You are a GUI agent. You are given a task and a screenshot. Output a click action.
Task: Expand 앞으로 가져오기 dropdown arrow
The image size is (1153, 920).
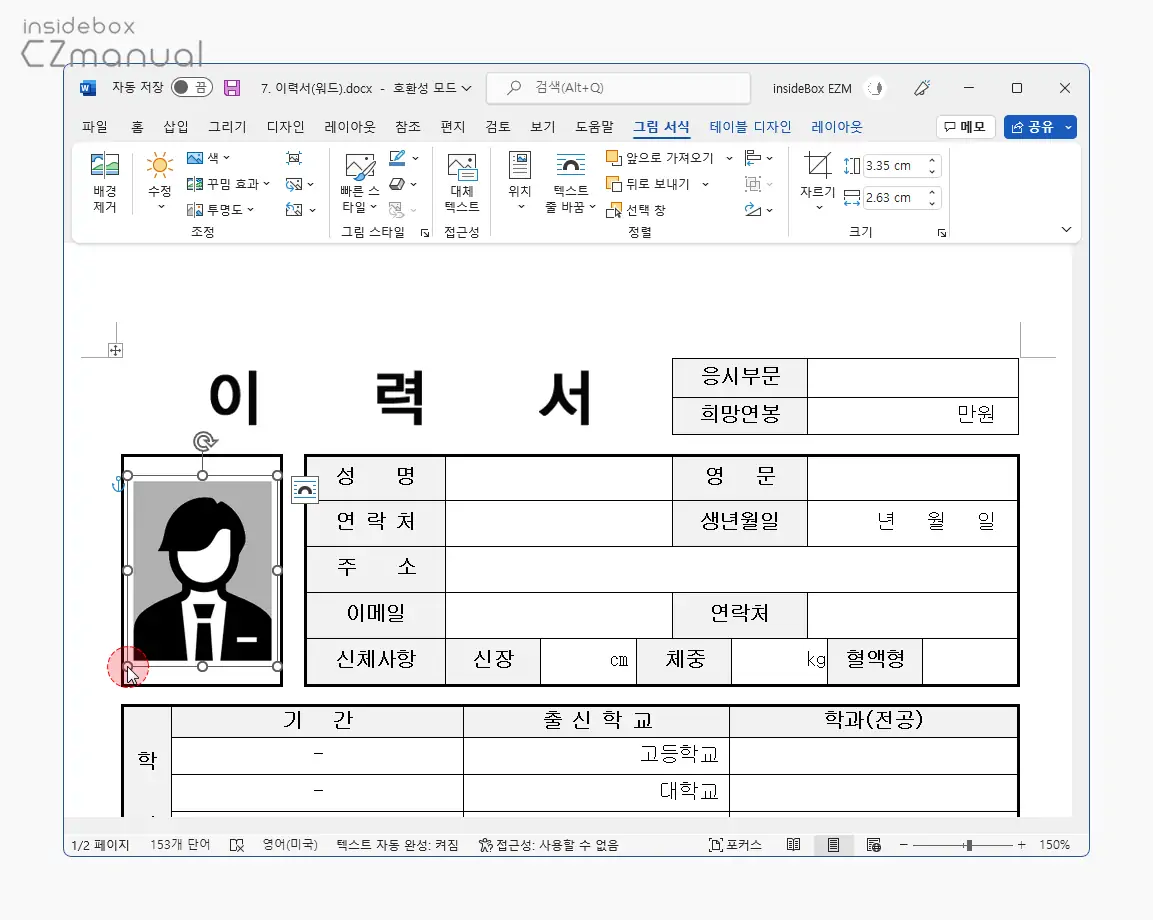[729, 158]
